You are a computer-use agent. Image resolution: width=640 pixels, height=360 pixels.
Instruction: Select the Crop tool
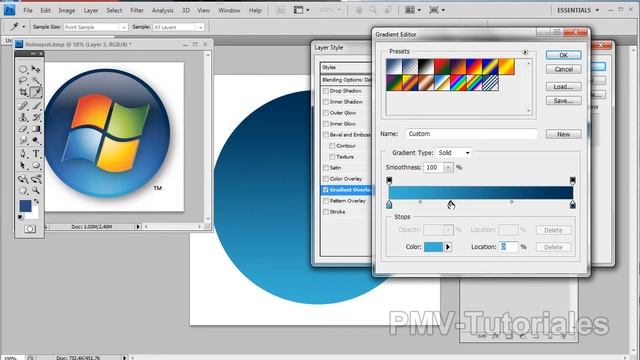click(23, 93)
